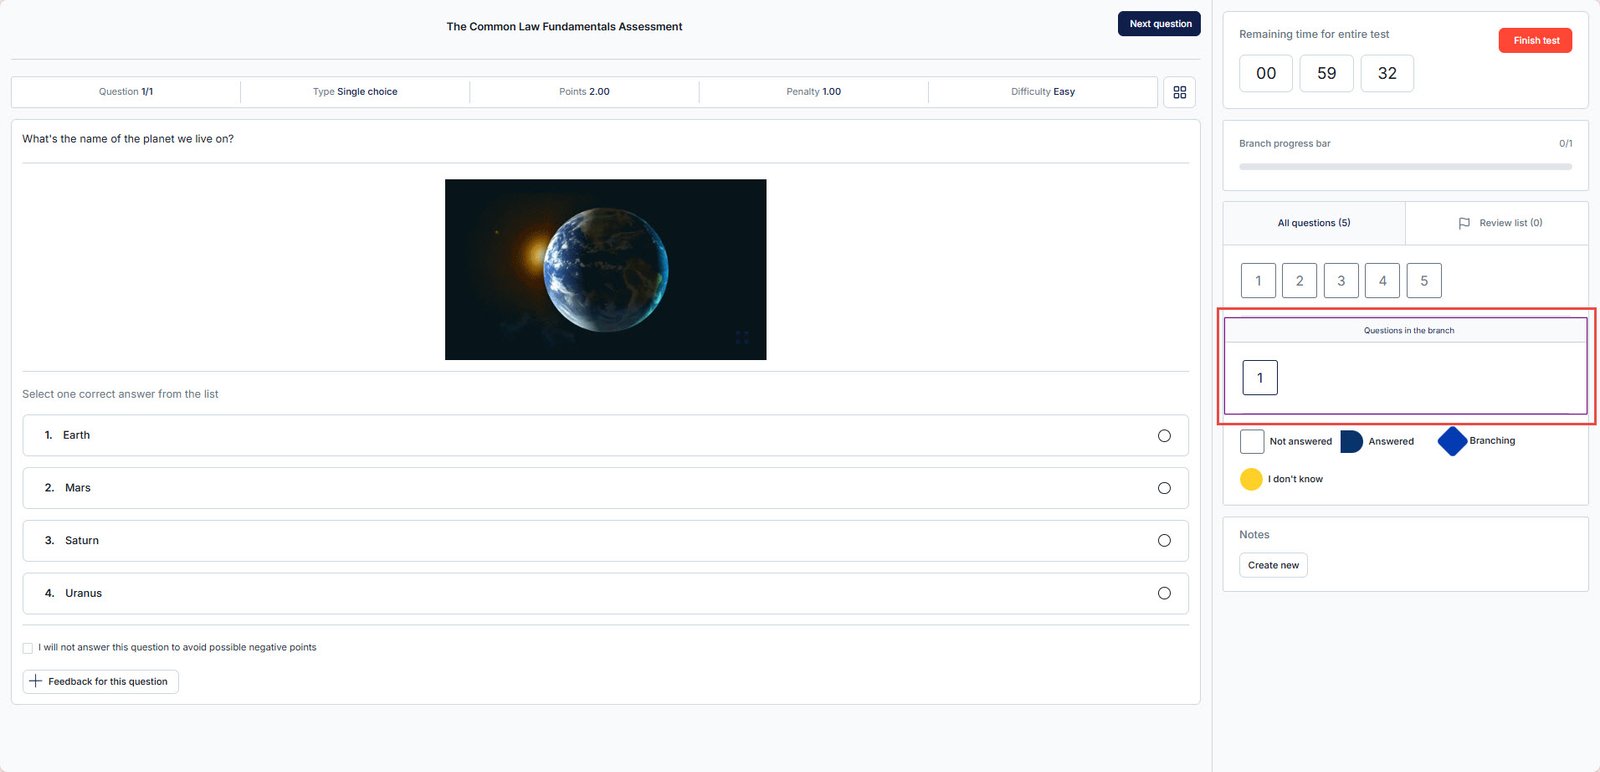Choose Saturn as the answer

[1164, 541]
